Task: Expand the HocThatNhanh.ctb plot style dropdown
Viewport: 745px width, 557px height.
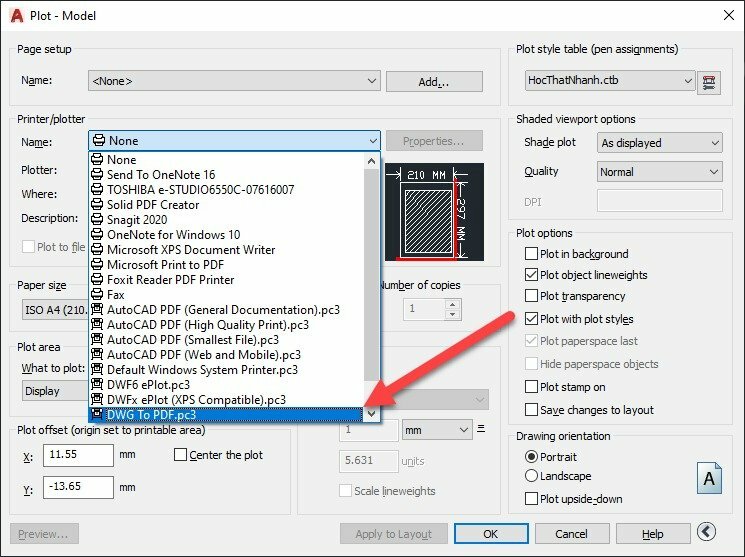Action: coord(610,81)
